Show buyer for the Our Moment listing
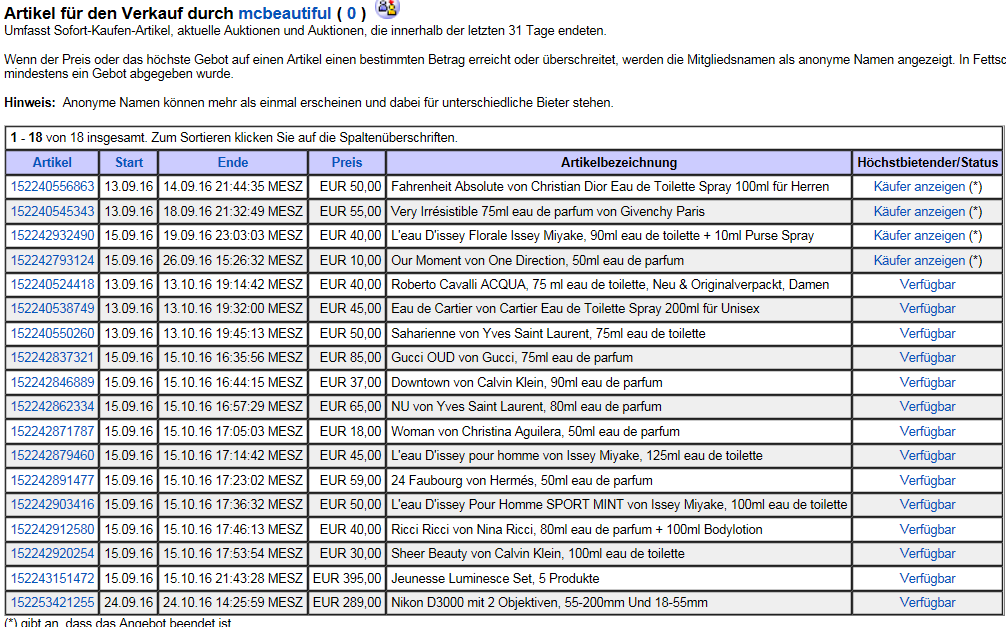The height and width of the screenshot is (627, 1006). 919,261
